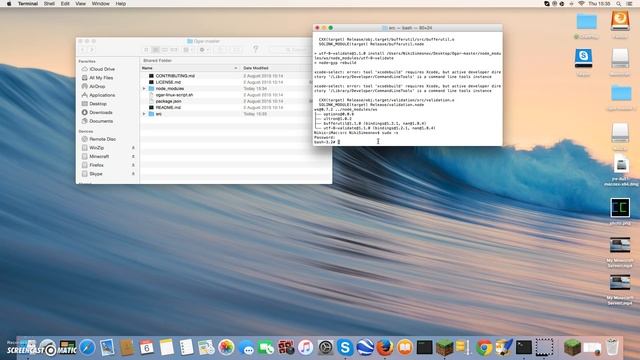
Task: Eject Firefox volume in Finder sidebar
Action: point(133,165)
